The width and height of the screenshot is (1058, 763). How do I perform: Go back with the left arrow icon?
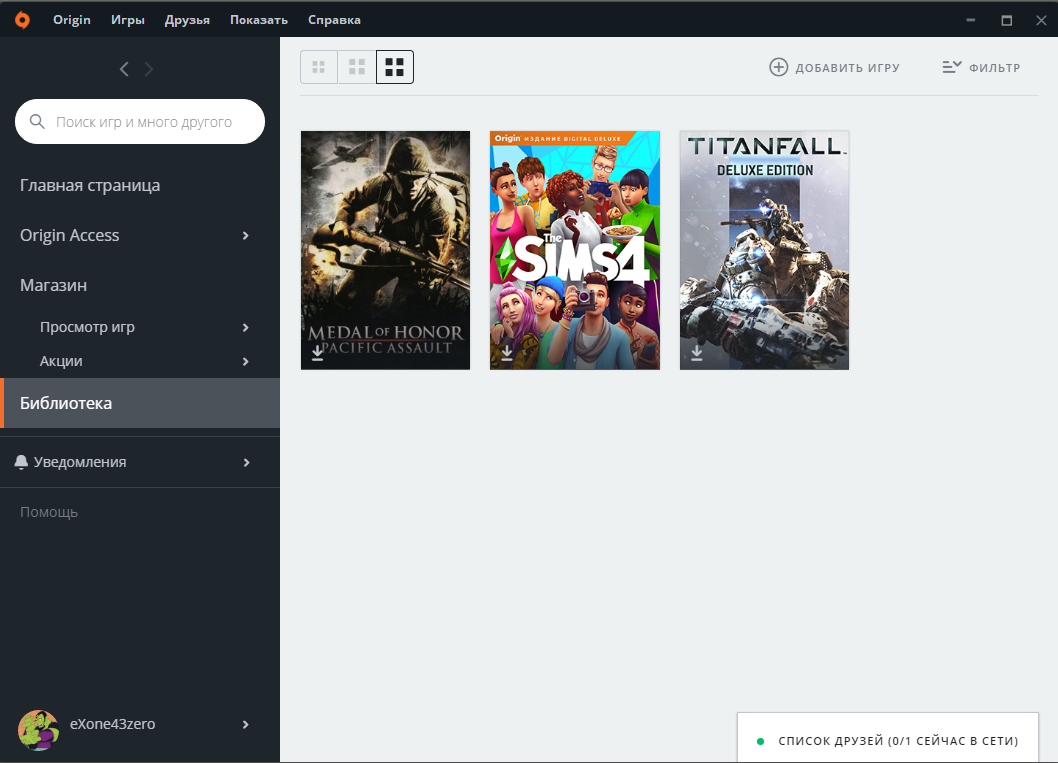click(124, 69)
